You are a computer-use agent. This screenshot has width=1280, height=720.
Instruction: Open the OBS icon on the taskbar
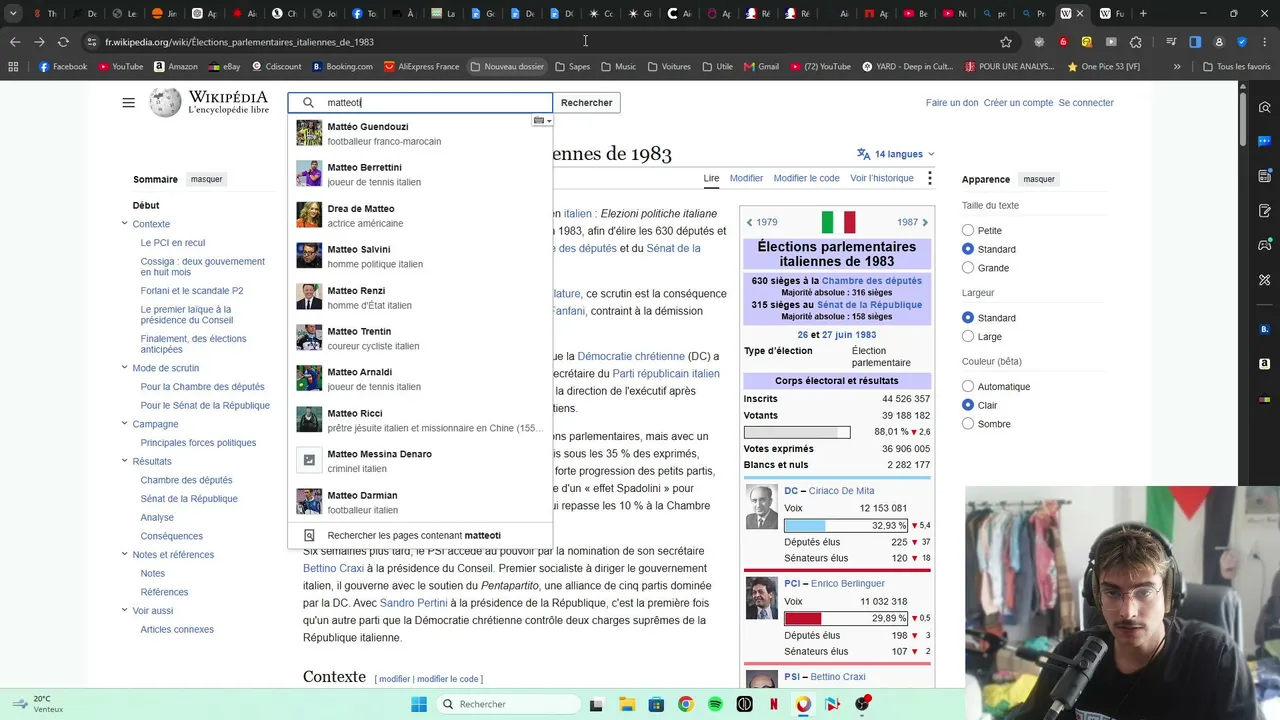point(862,704)
